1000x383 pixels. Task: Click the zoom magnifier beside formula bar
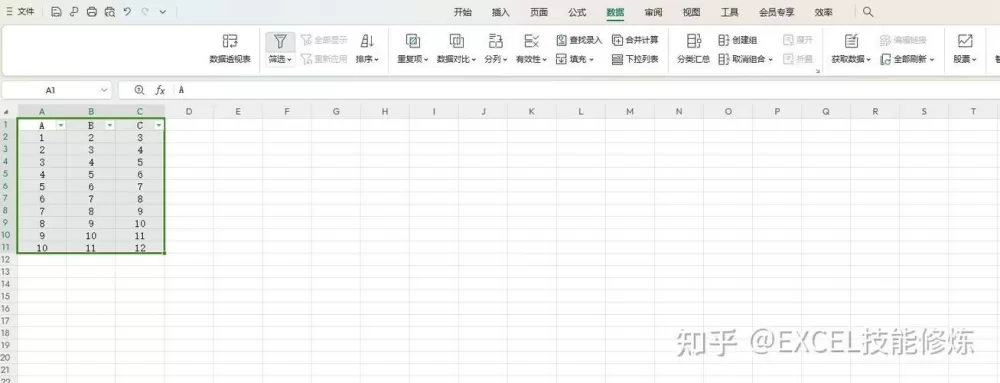[x=140, y=90]
